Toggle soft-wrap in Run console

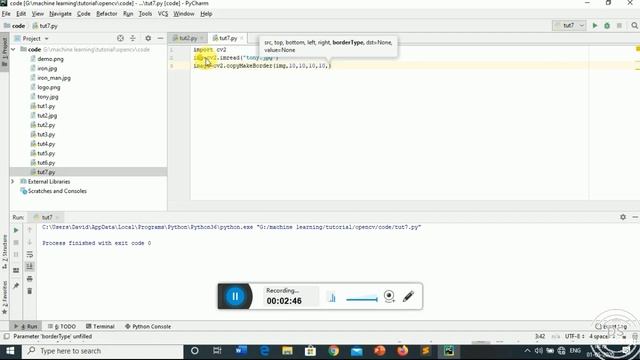click(x=29, y=254)
